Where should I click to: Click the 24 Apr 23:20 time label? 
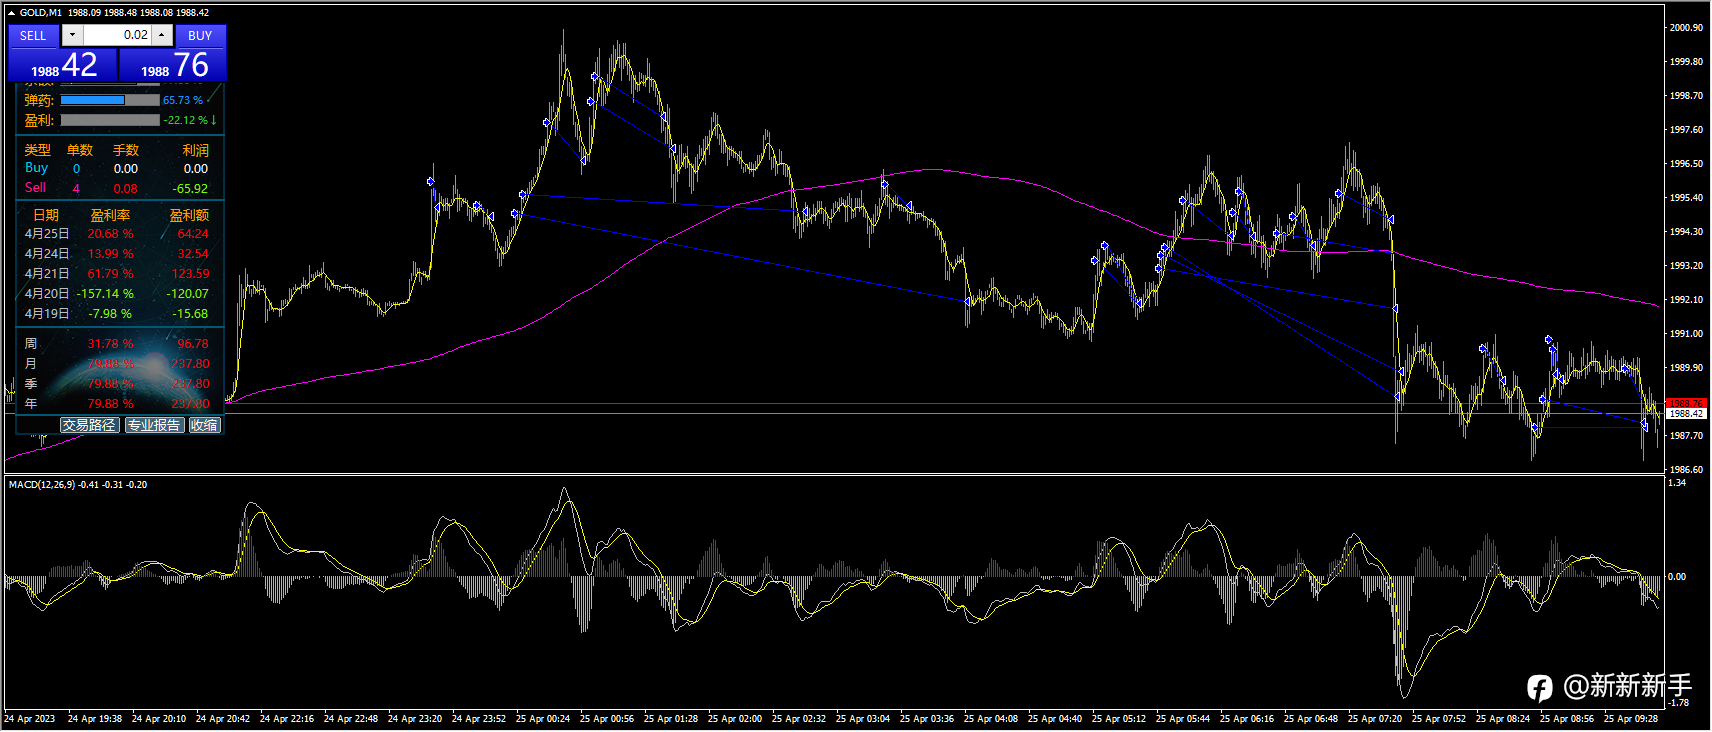415,719
